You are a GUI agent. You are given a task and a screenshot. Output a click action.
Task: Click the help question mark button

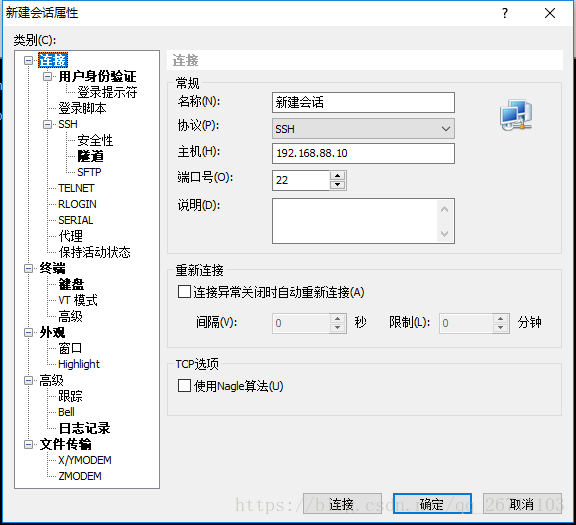[x=505, y=13]
